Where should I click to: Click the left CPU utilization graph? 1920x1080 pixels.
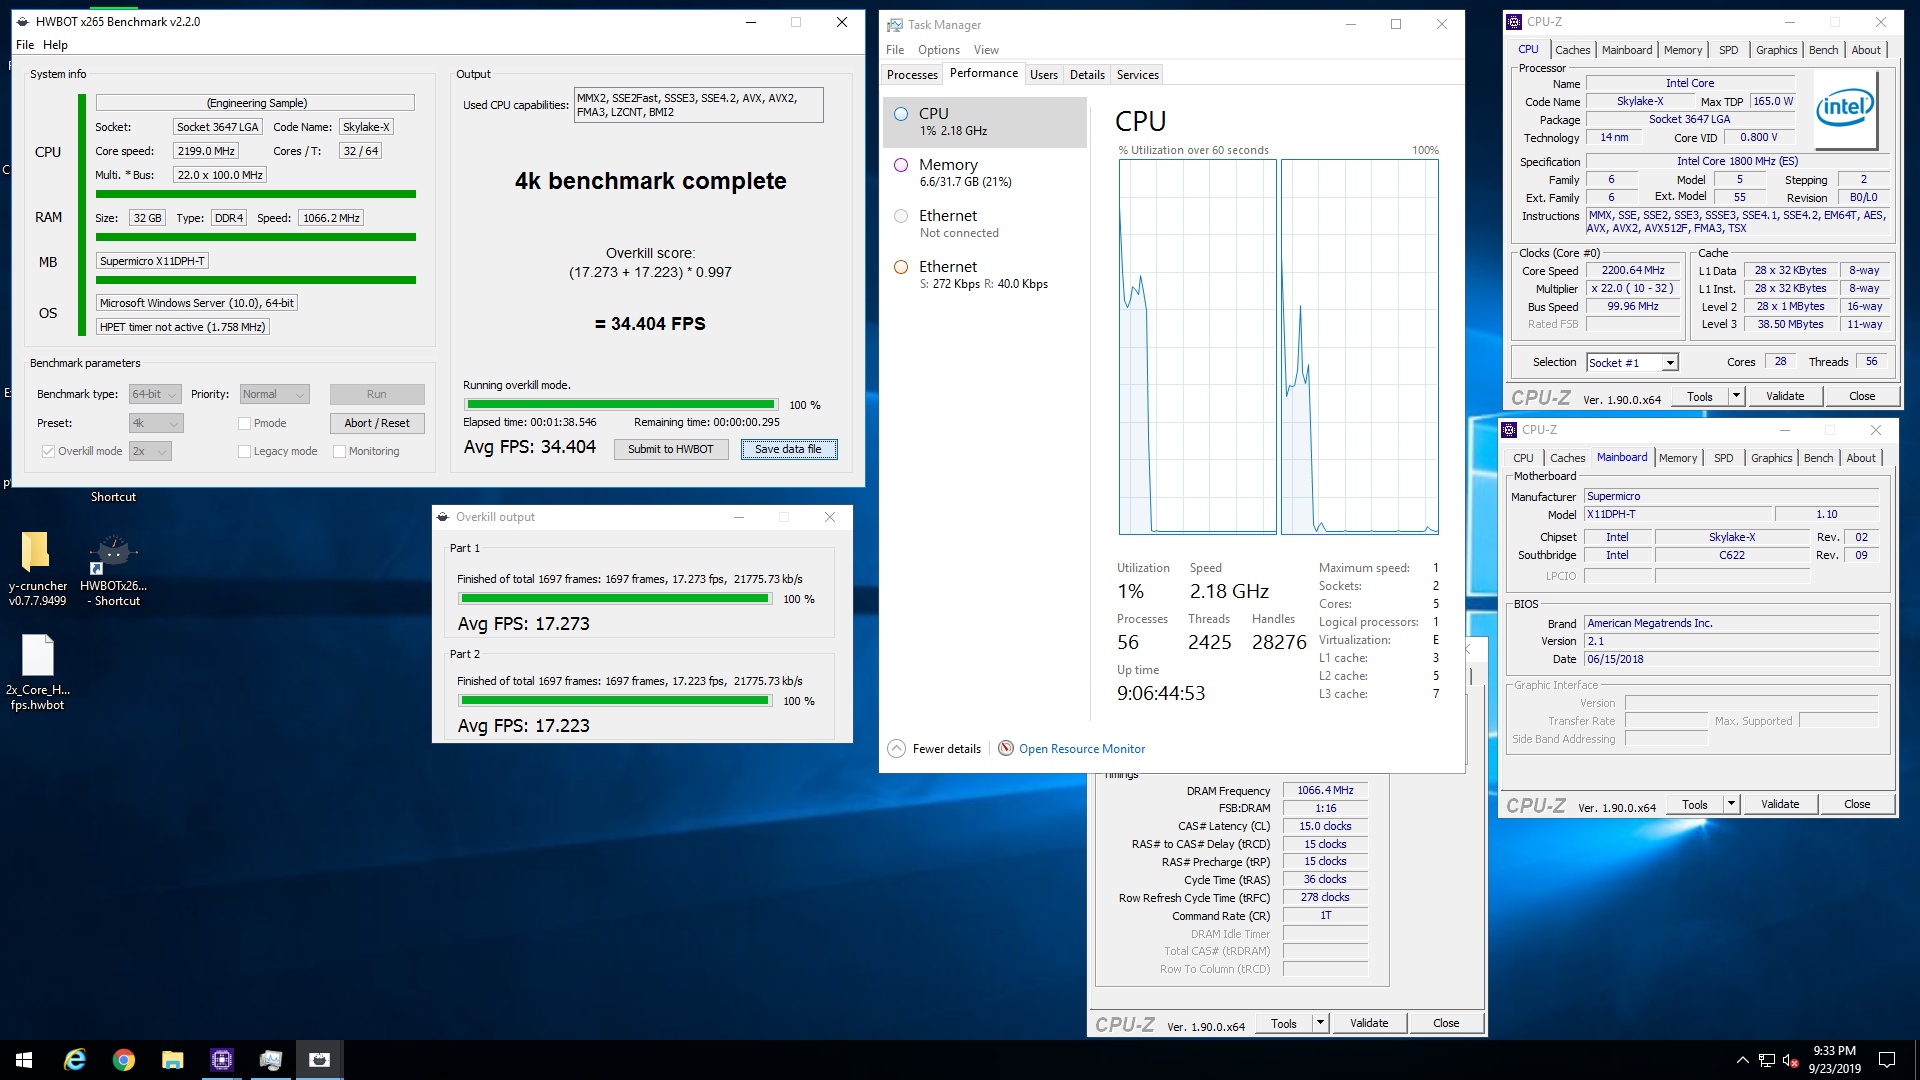[1198, 346]
